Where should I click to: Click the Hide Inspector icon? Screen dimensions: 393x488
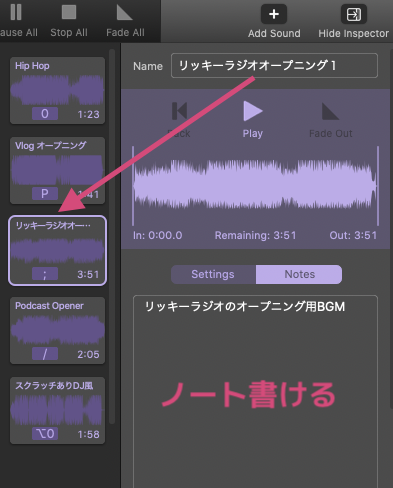(x=353, y=14)
